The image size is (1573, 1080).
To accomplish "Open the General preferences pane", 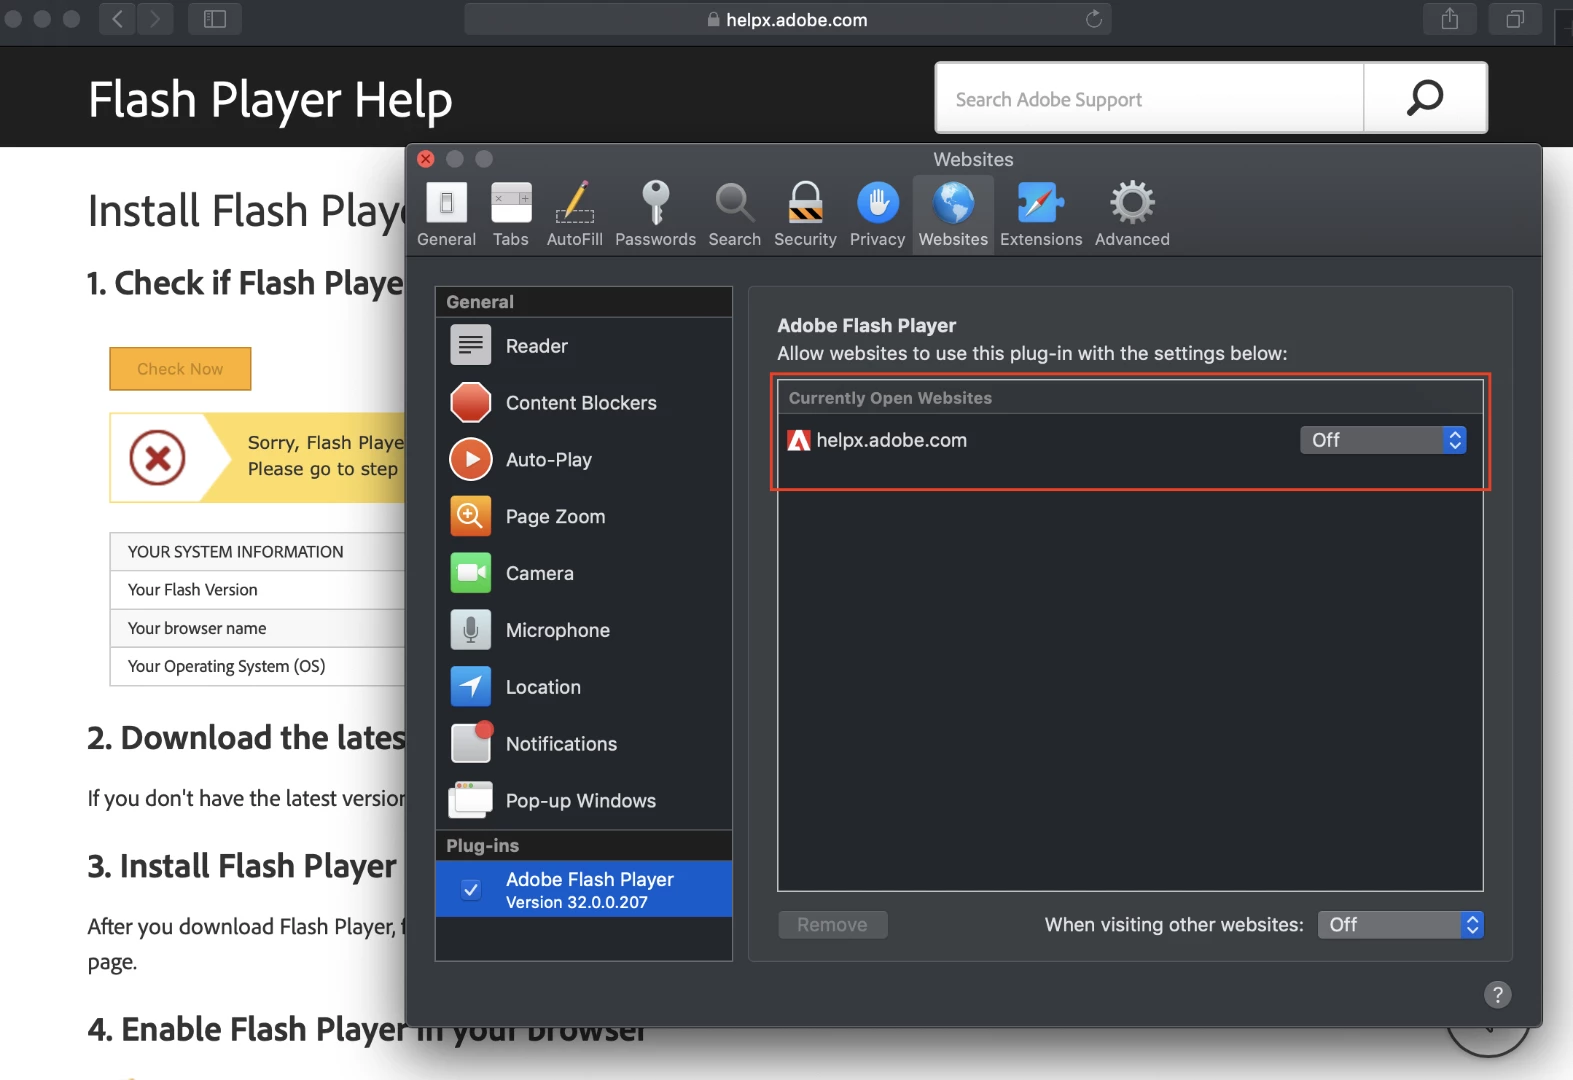I will click(446, 214).
